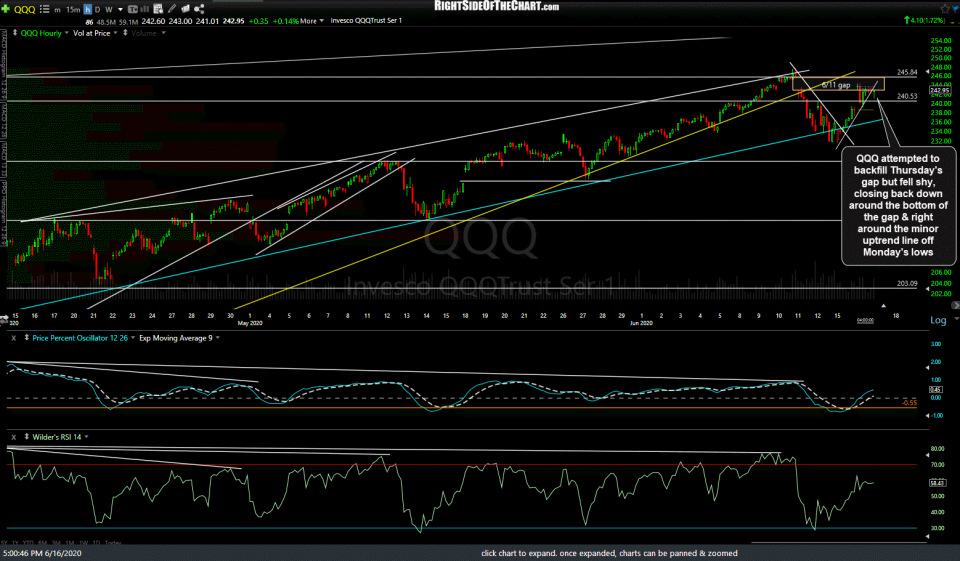960x561 pixels.
Task: Click the layouts folder icon in toolbar
Action: click(185, 9)
